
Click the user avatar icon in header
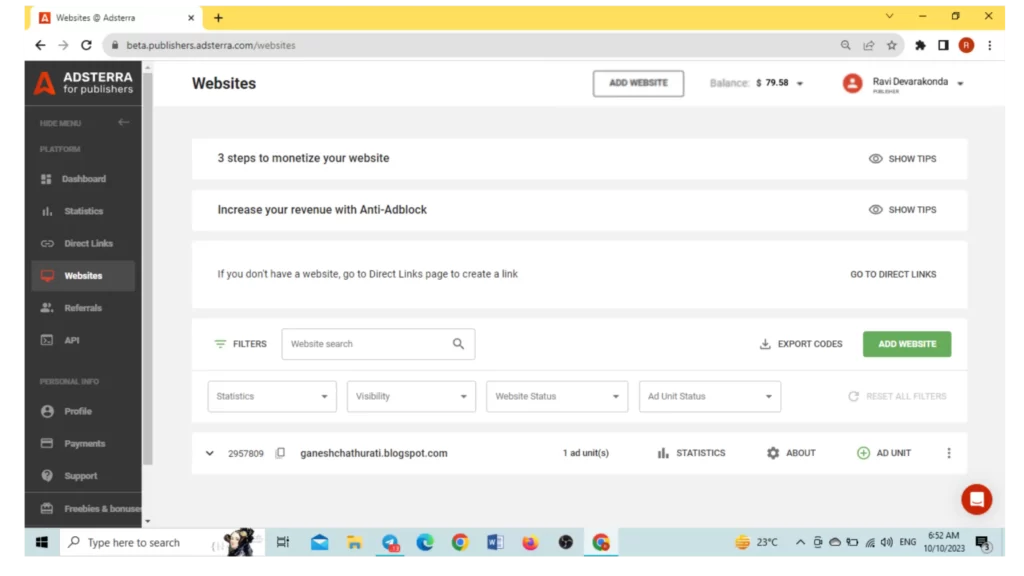pos(852,84)
